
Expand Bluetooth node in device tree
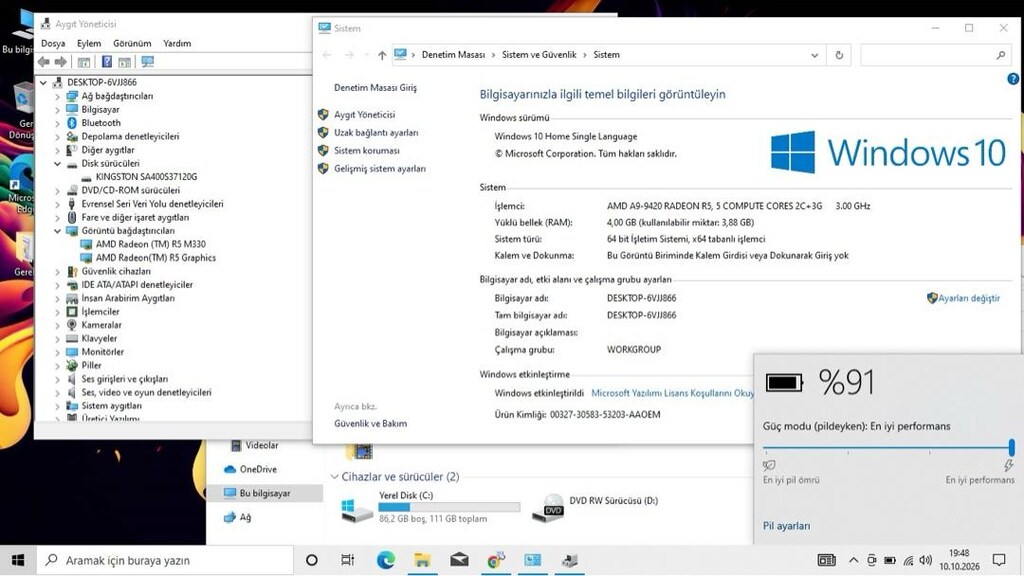point(57,123)
